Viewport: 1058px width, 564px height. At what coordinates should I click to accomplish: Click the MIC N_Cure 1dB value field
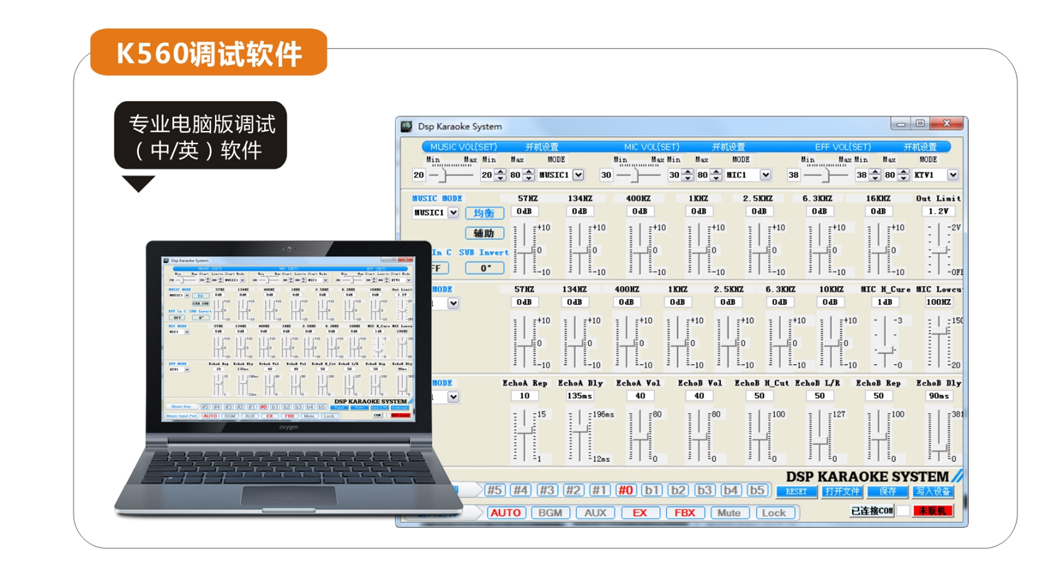click(x=884, y=302)
